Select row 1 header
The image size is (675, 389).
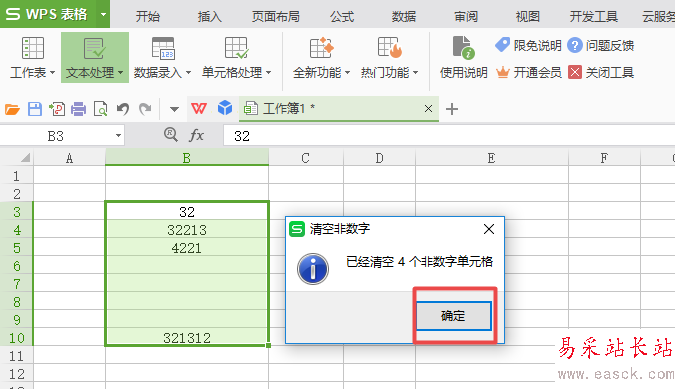click(x=16, y=176)
